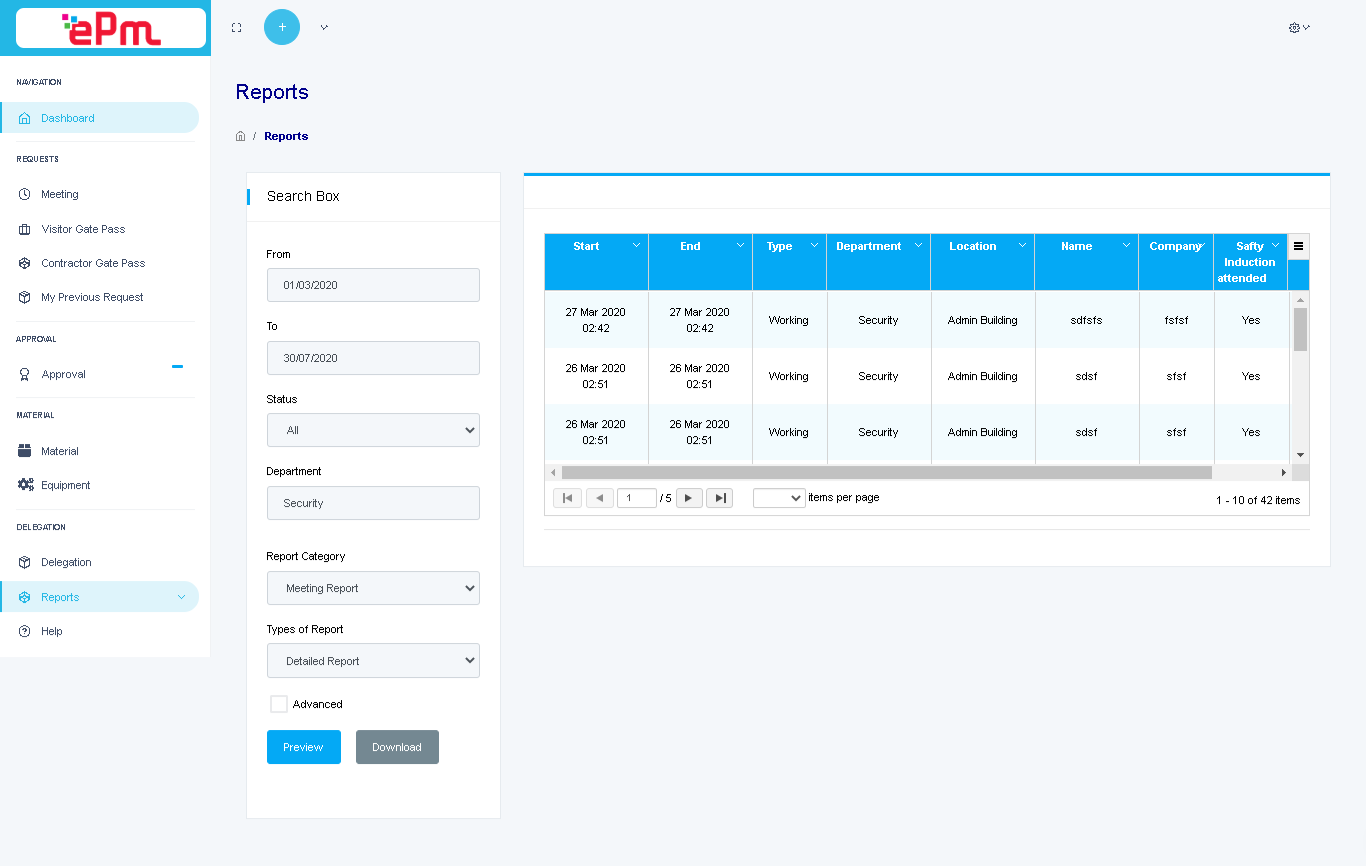The image size is (1366, 866).
Task: Open the grid column menu icon
Action: [1298, 246]
